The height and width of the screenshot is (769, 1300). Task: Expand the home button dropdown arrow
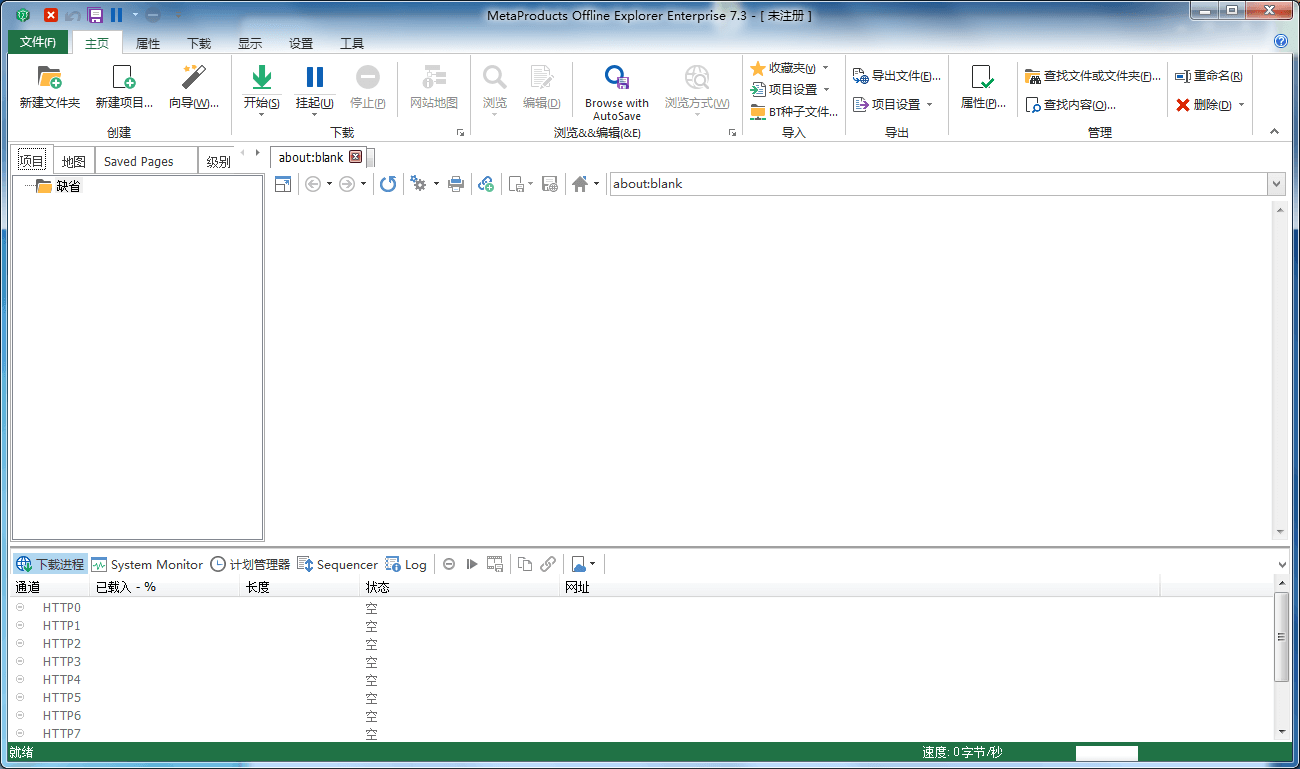(x=597, y=184)
